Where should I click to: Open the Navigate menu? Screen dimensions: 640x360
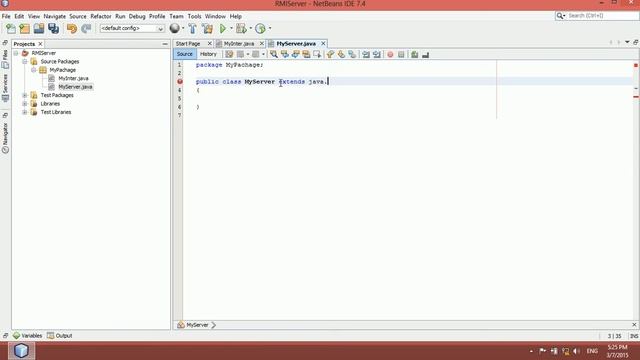[55, 16]
